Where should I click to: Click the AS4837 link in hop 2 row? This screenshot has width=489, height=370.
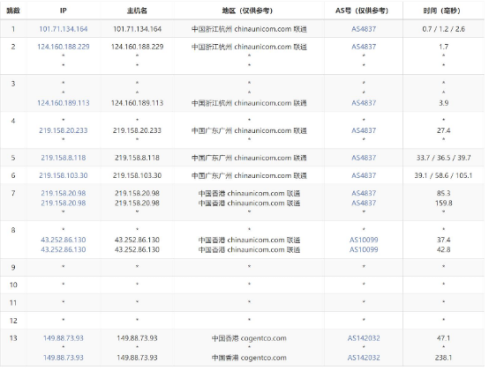364,47
